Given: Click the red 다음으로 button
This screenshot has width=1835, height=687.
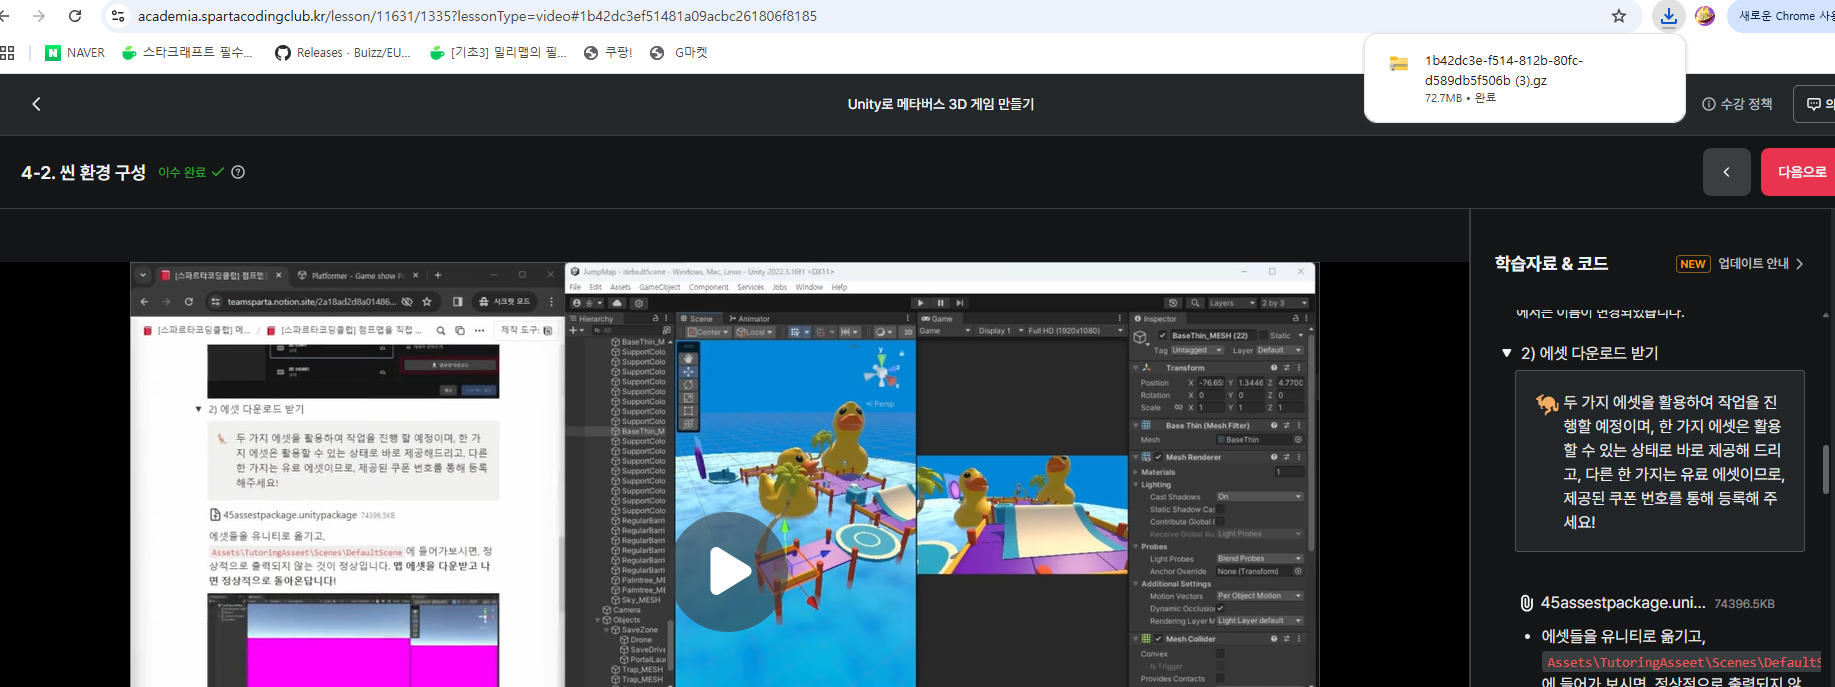Looking at the screenshot, I should pos(1799,172).
